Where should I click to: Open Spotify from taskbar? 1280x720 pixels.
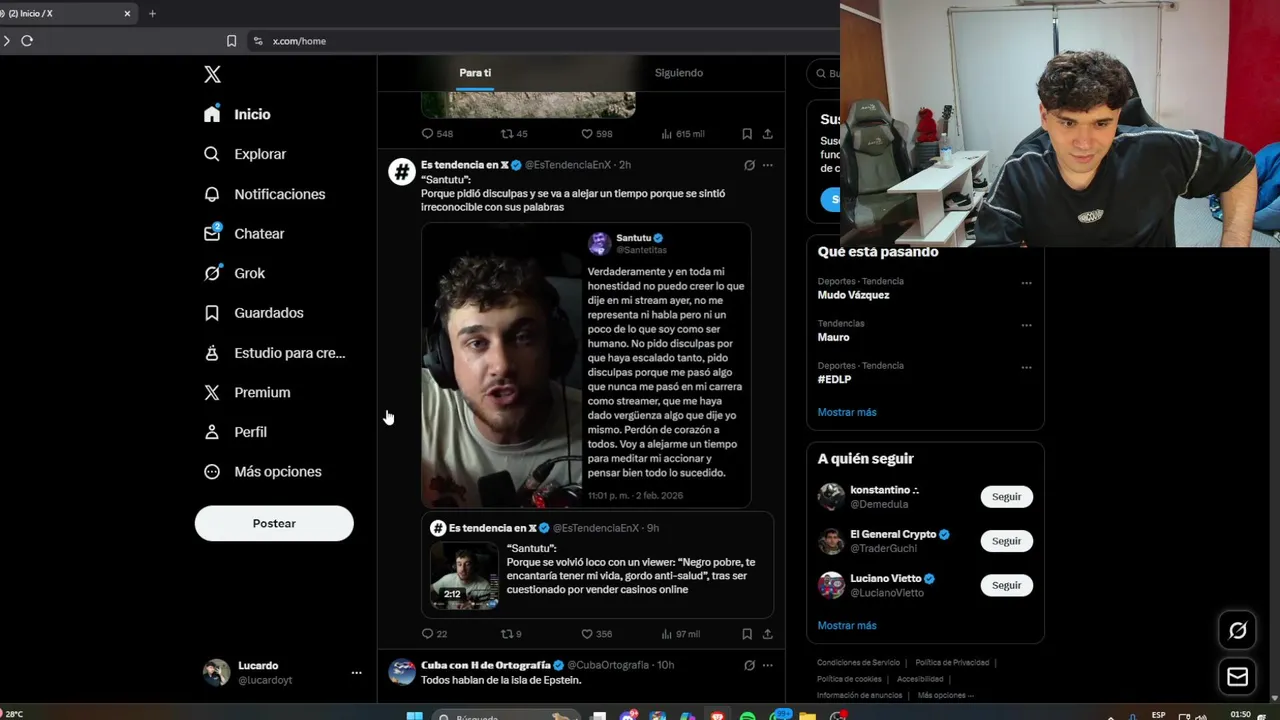click(748, 716)
